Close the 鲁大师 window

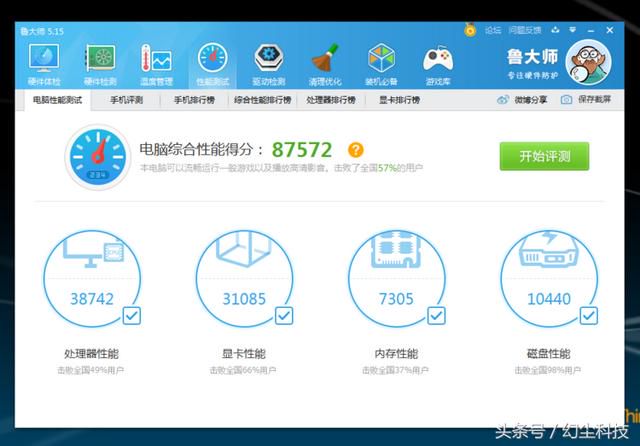[x=610, y=30]
